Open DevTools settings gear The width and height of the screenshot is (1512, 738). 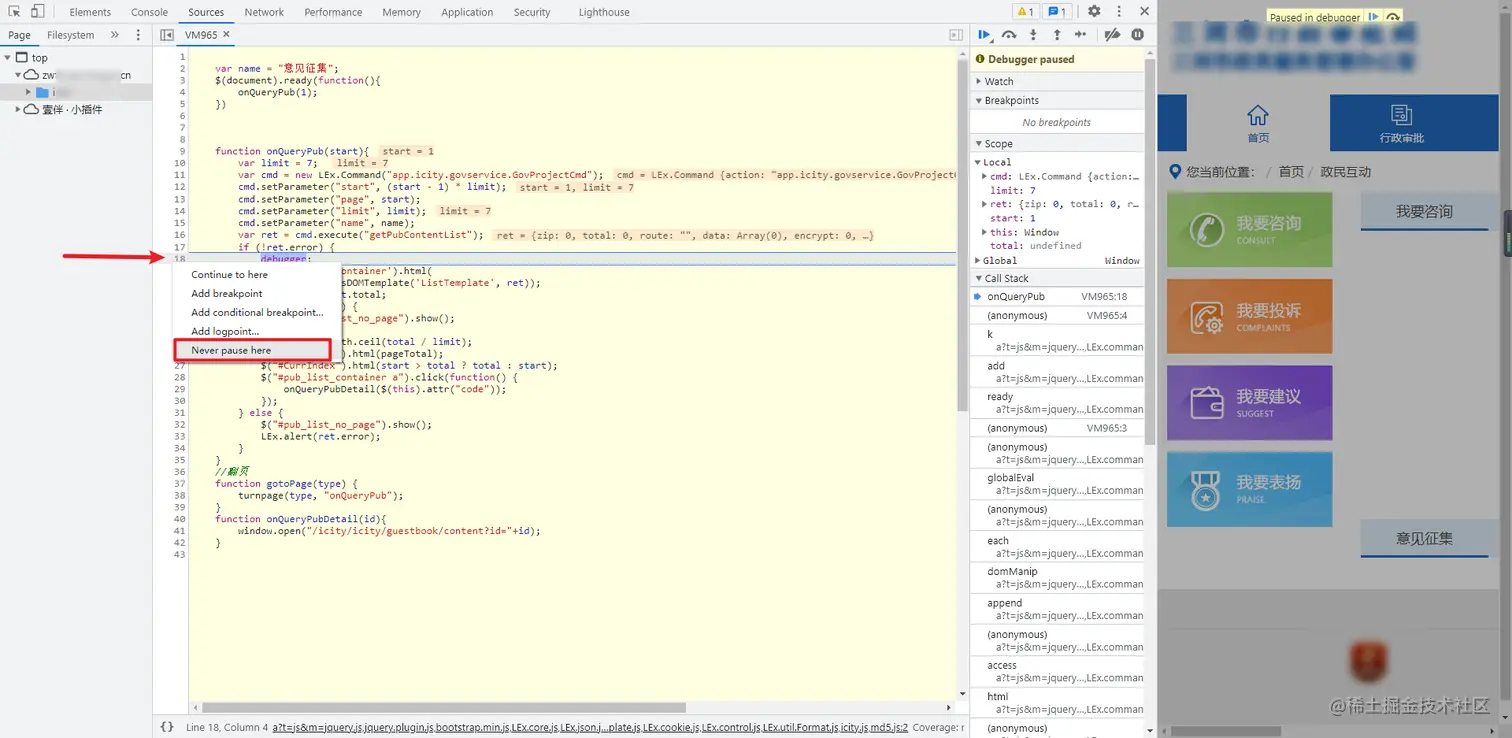pos(1094,12)
